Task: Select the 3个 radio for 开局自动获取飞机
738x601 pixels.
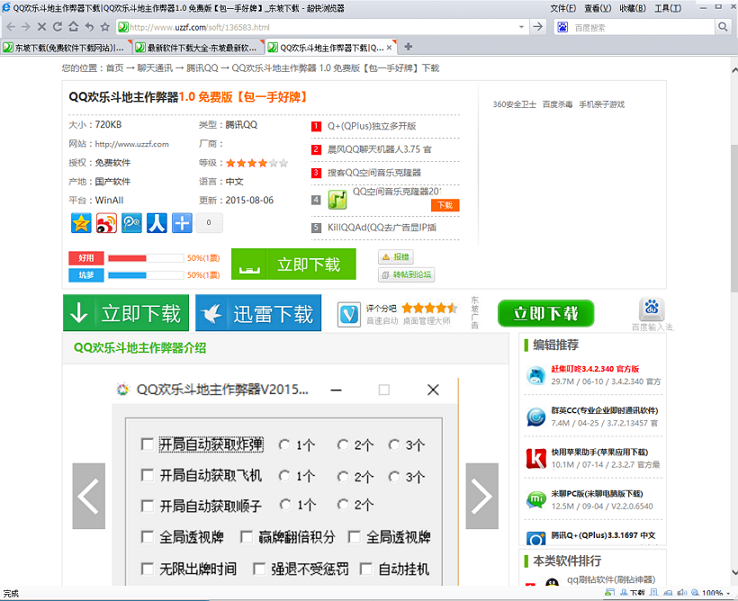Action: (397, 477)
